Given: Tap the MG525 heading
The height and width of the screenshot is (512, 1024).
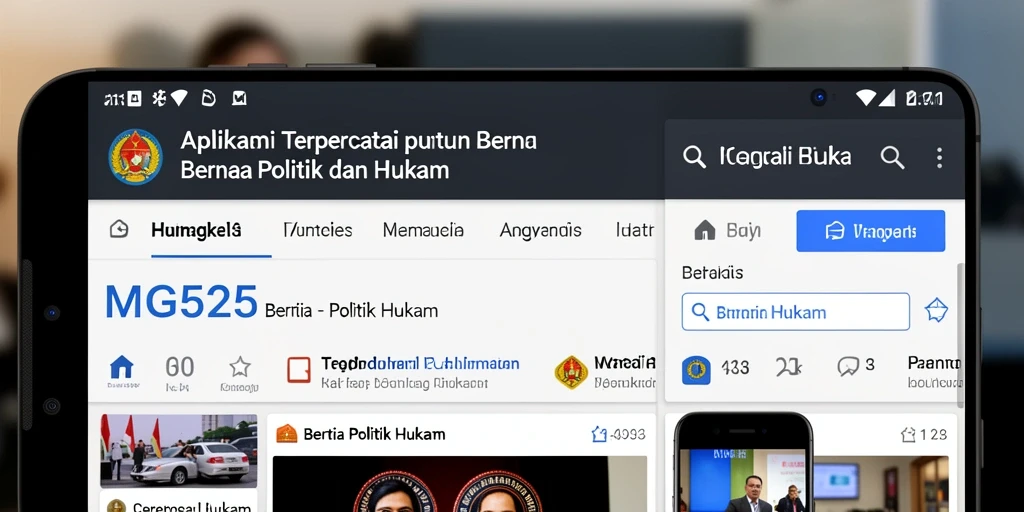Looking at the screenshot, I should click(x=182, y=302).
